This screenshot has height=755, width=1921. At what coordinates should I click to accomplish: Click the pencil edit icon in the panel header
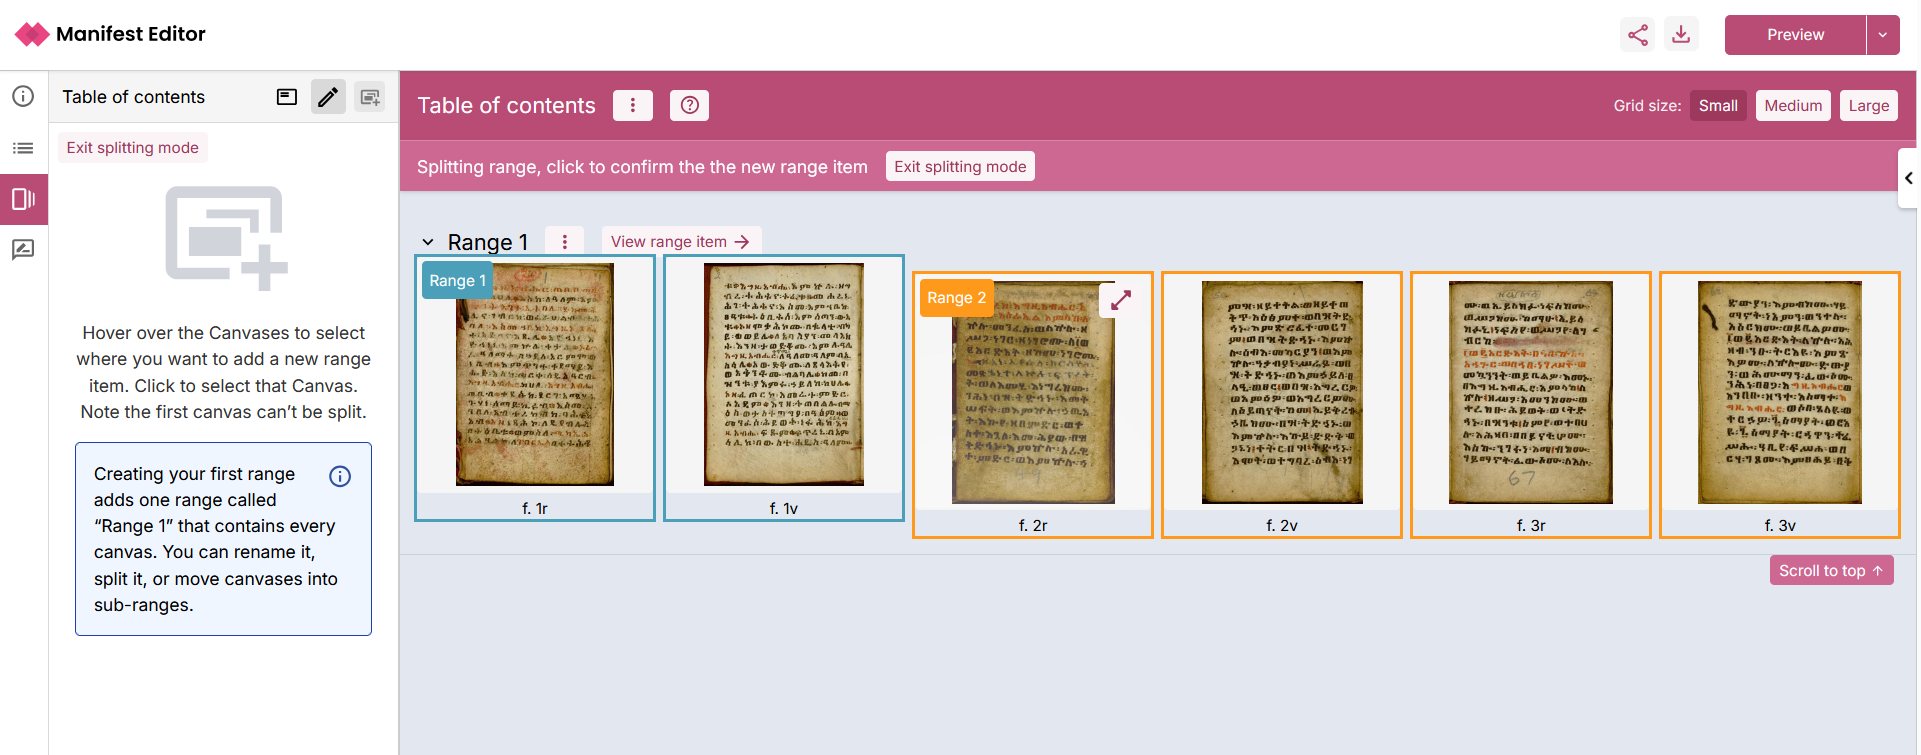coord(328,97)
